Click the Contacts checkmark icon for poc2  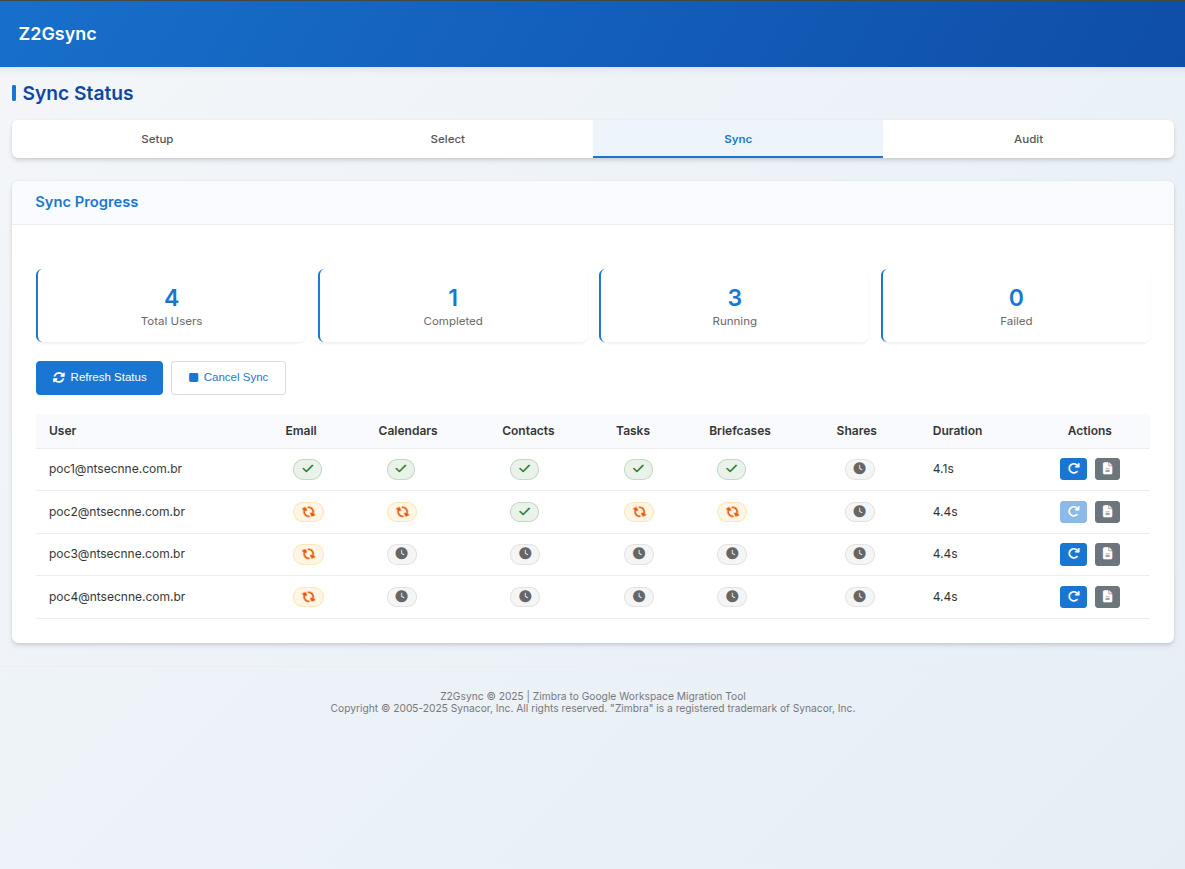click(524, 511)
